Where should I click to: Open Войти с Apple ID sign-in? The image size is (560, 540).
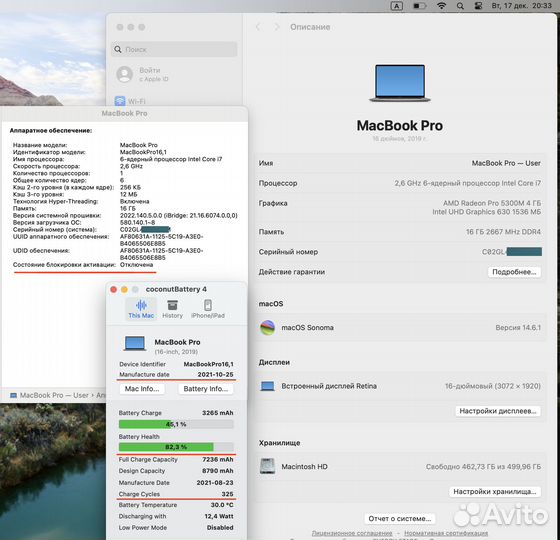(154, 74)
